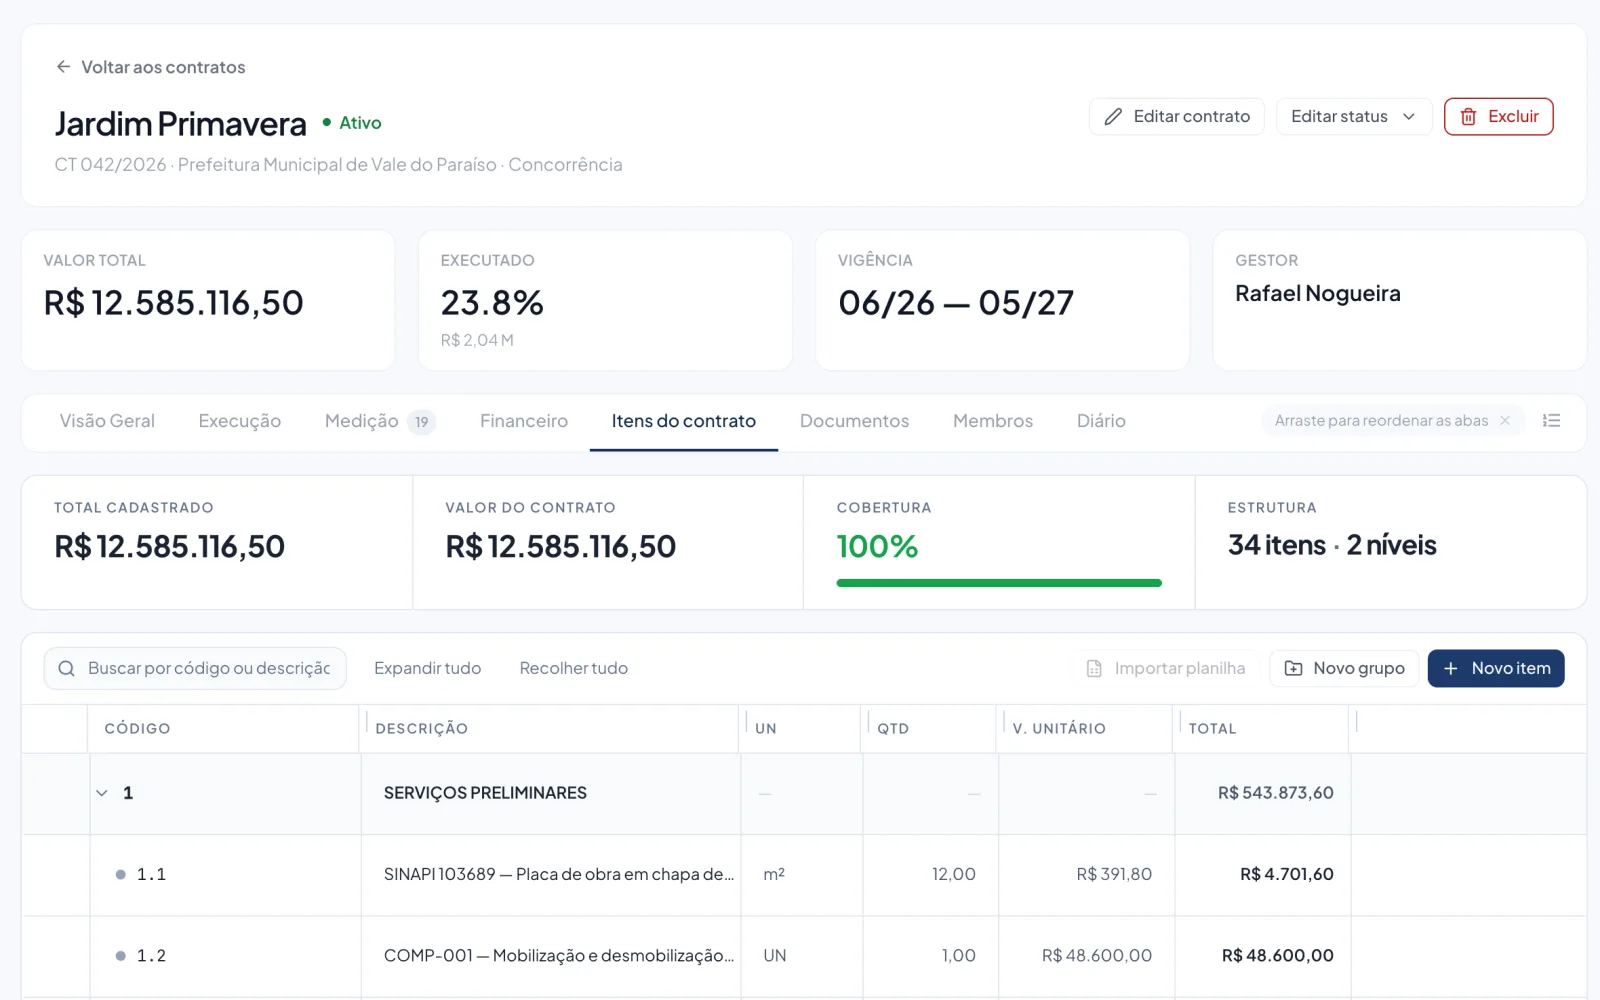The width and height of the screenshot is (1600, 1000).
Task: Open the Documentos tab
Action: click(854, 421)
